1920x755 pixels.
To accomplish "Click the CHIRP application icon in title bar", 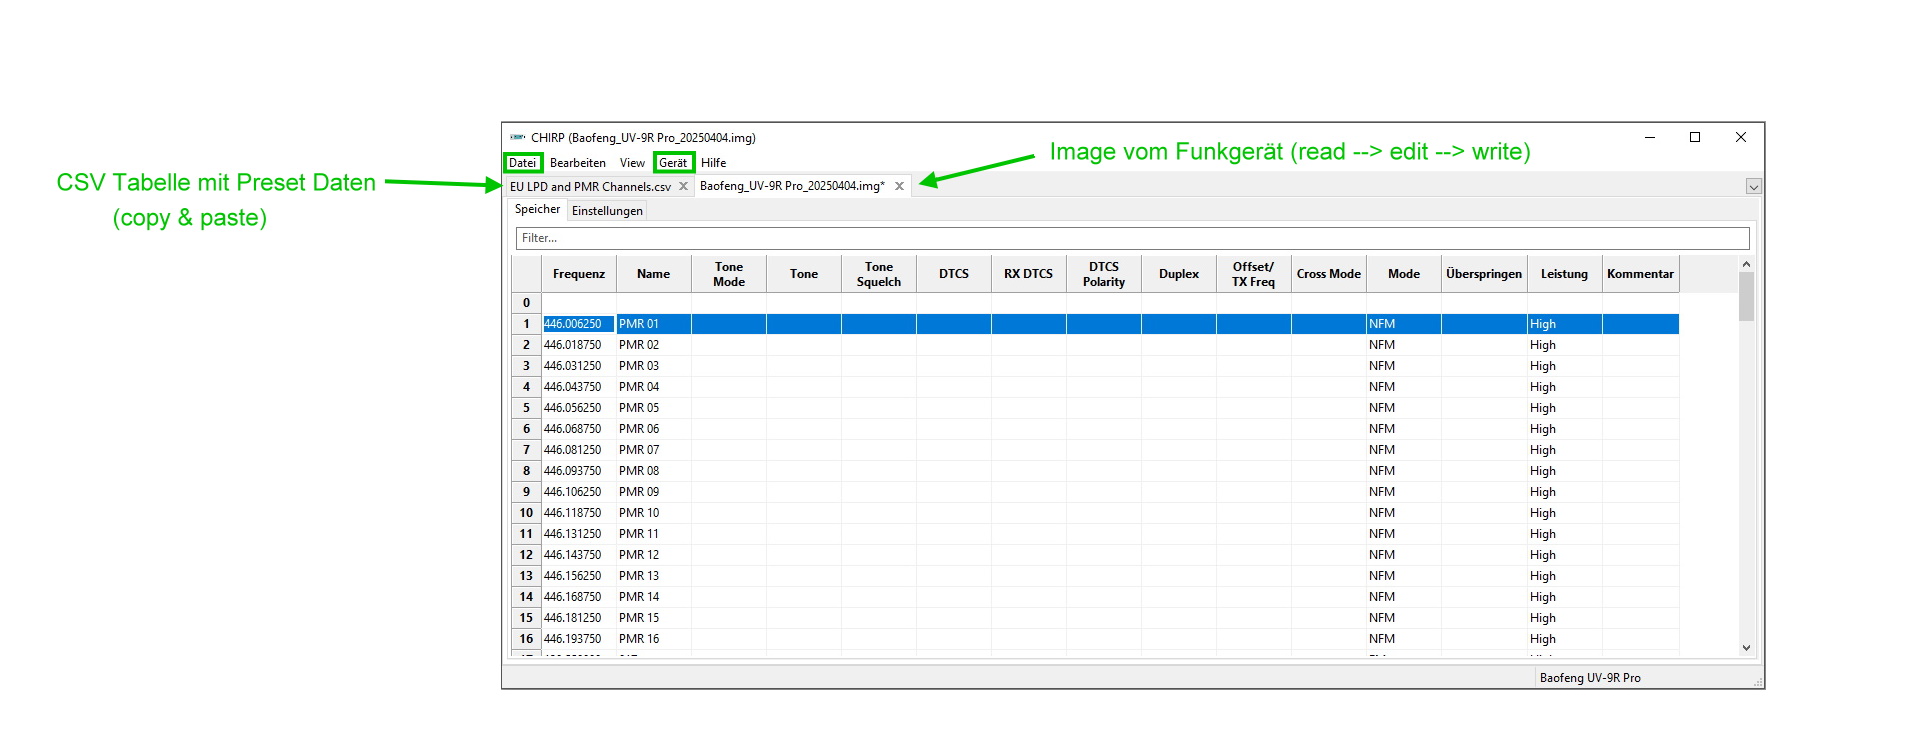I will click(517, 137).
